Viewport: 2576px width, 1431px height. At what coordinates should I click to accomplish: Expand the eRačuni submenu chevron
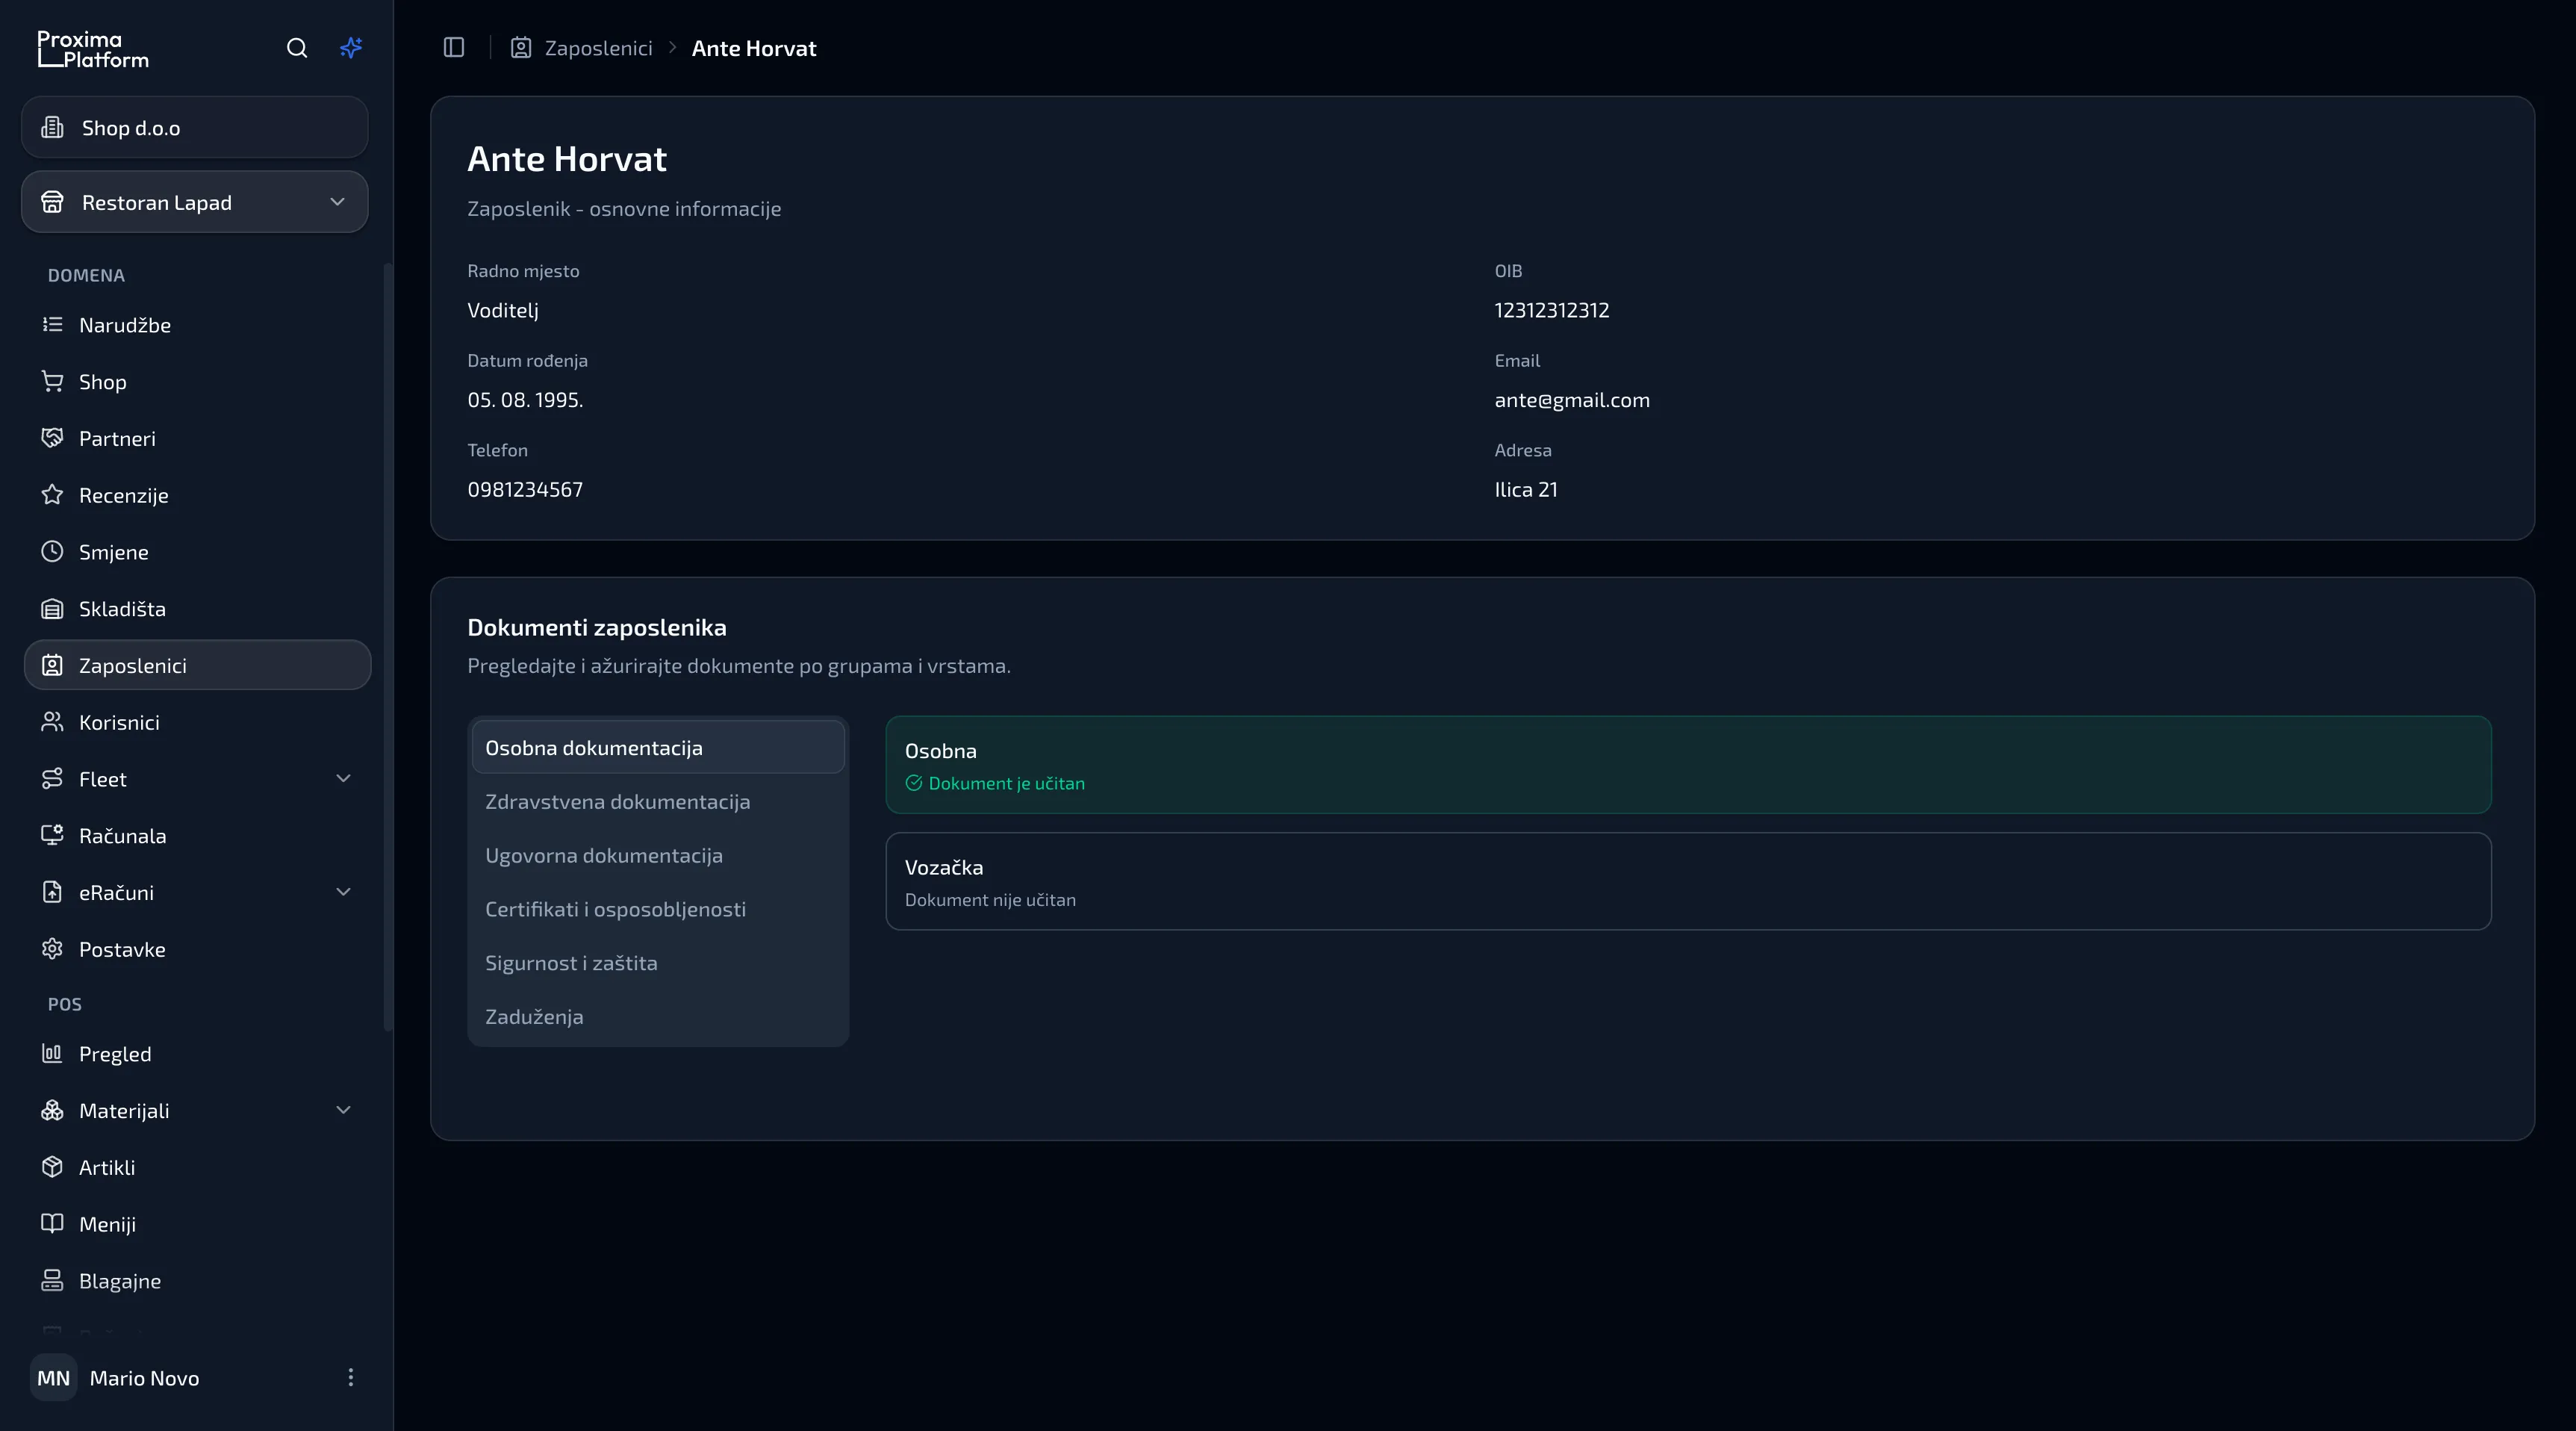point(343,892)
